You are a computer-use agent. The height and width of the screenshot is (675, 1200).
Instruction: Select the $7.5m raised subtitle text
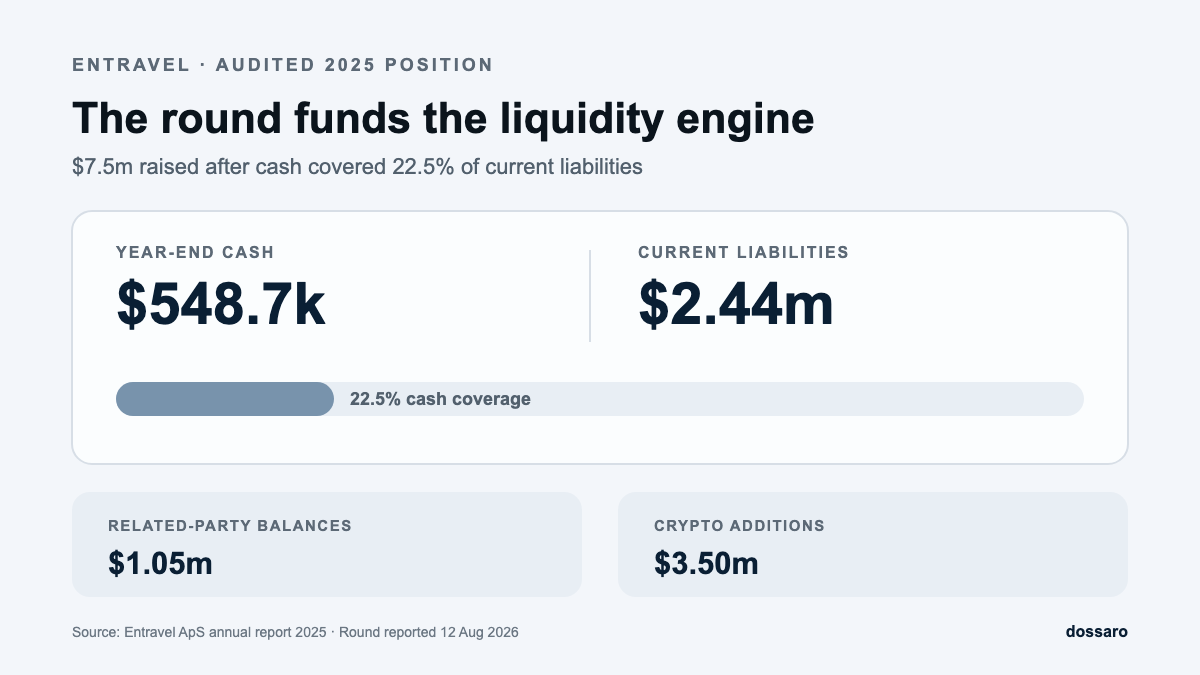357,166
